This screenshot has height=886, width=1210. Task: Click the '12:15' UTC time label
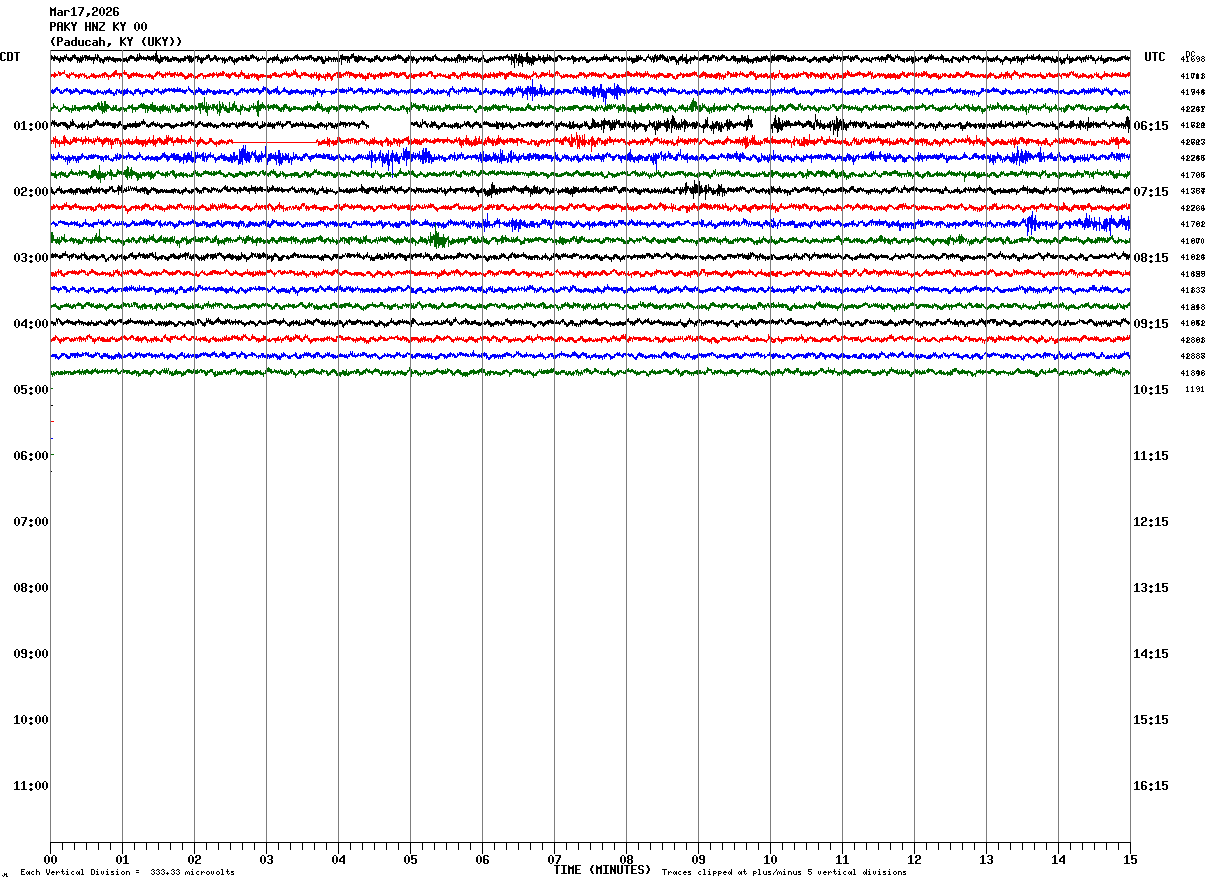coord(1151,522)
